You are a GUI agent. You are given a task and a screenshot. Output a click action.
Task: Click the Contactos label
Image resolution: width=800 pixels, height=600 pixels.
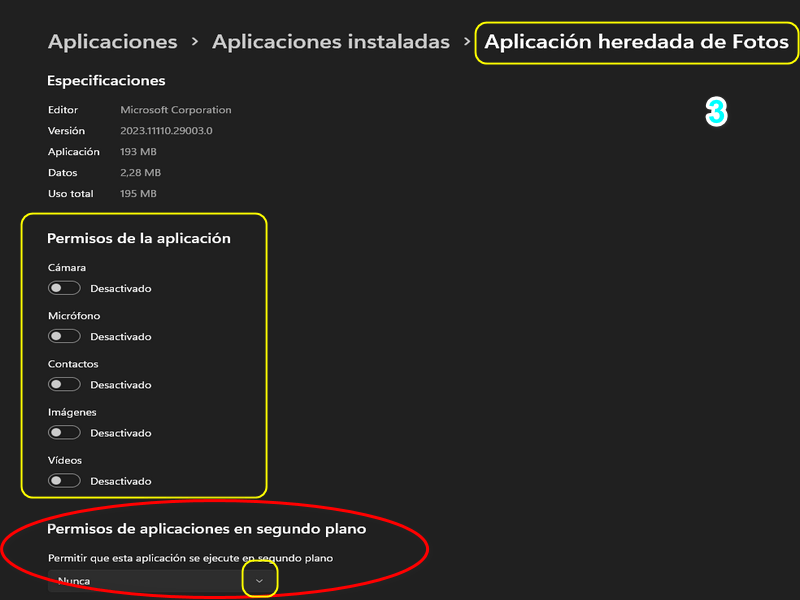coord(73,364)
